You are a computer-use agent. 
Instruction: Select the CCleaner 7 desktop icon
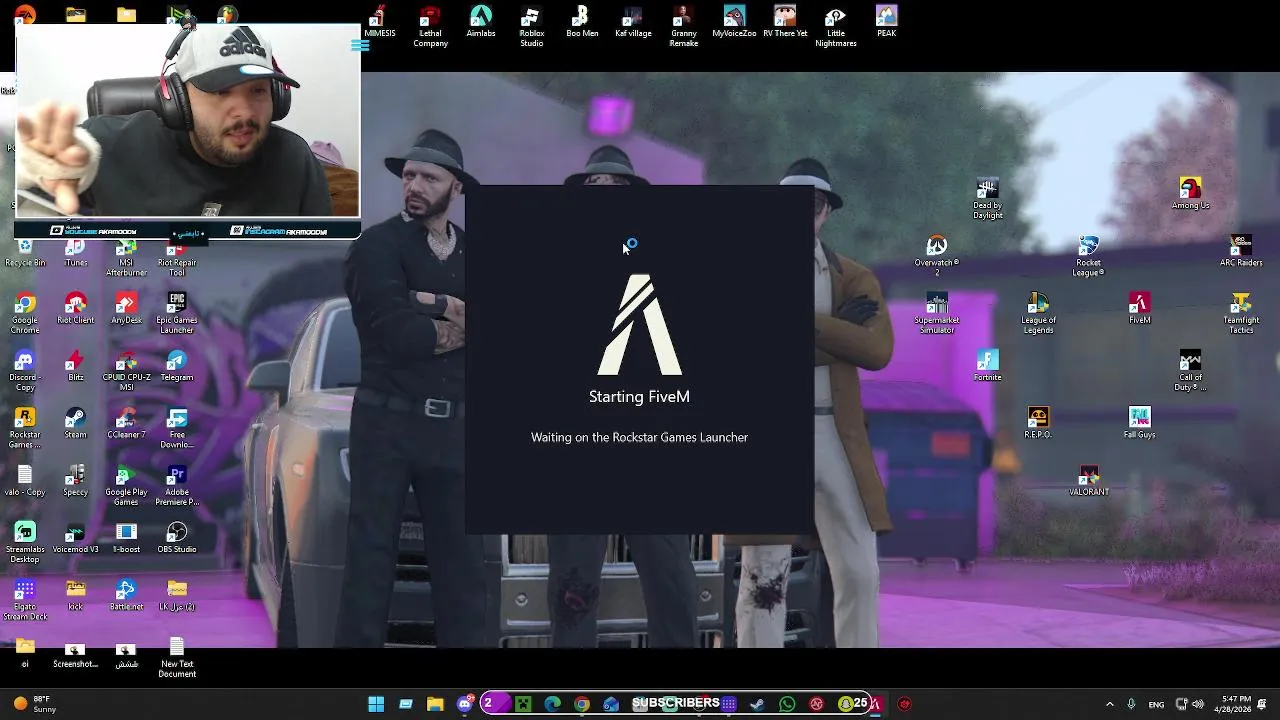(x=126, y=423)
